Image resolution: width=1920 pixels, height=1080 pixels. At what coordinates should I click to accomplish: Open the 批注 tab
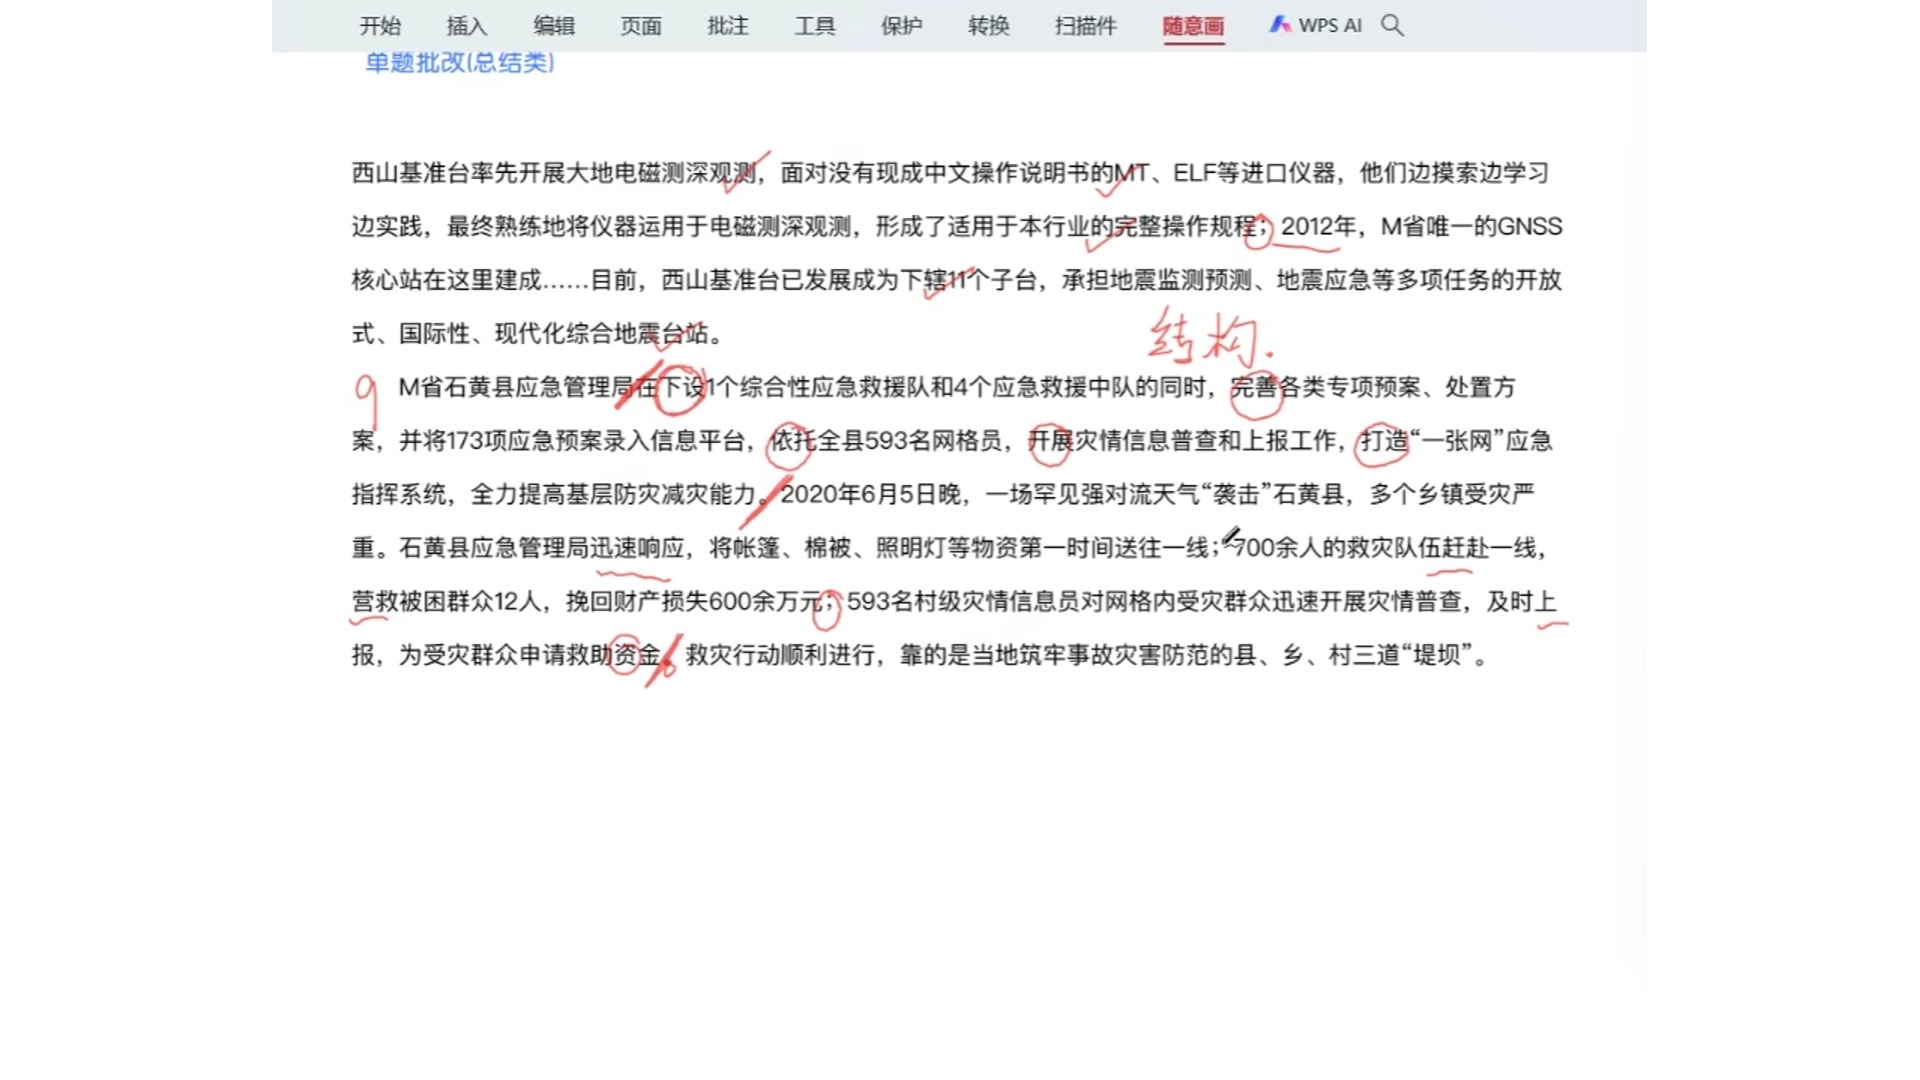[728, 26]
